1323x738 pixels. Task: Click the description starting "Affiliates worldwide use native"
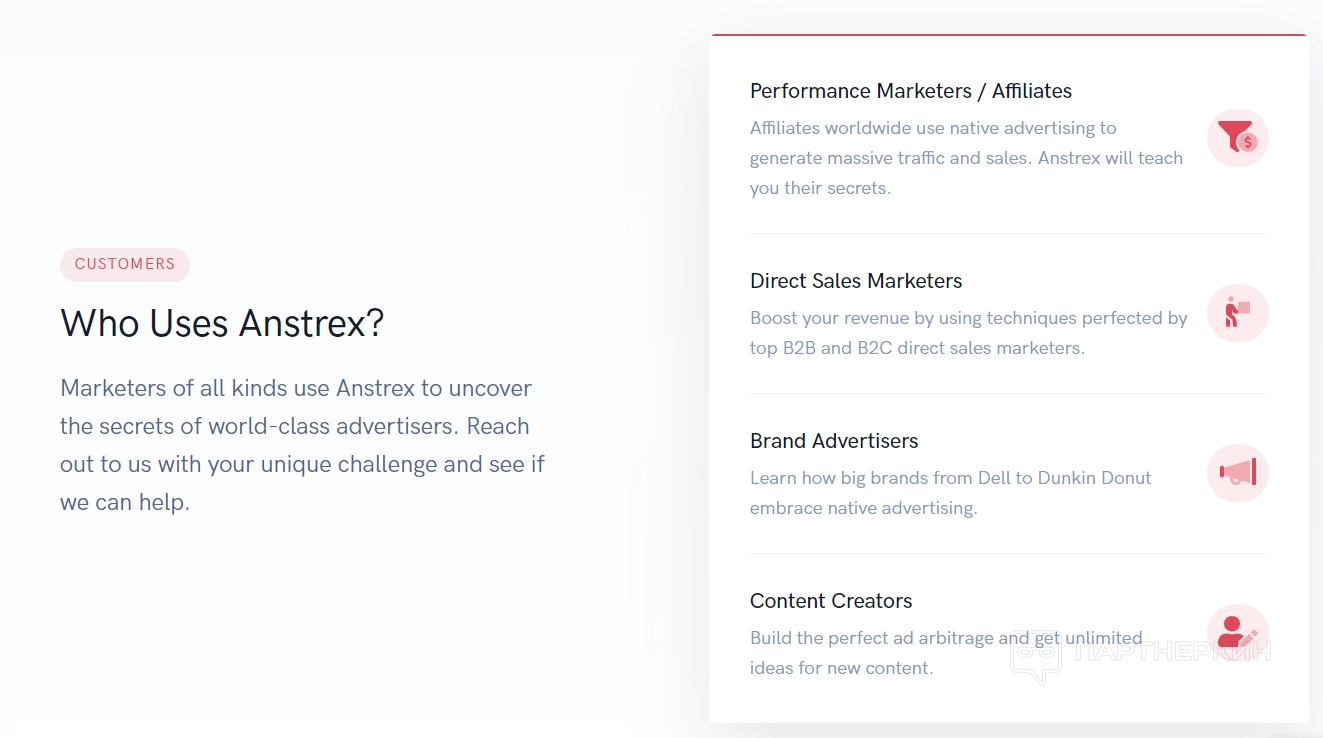point(966,158)
